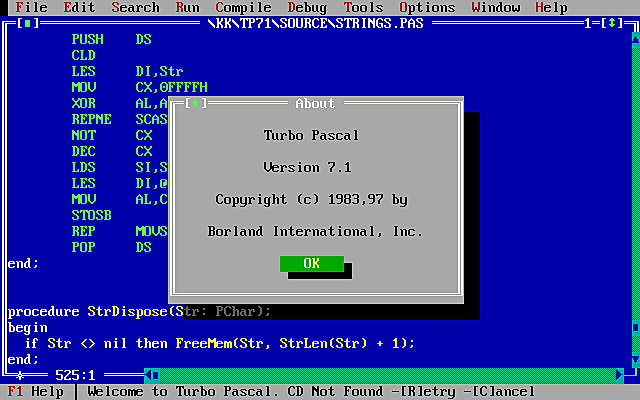Open the File menu
This screenshot has height=400, width=640.
pyautogui.click(x=31, y=7)
